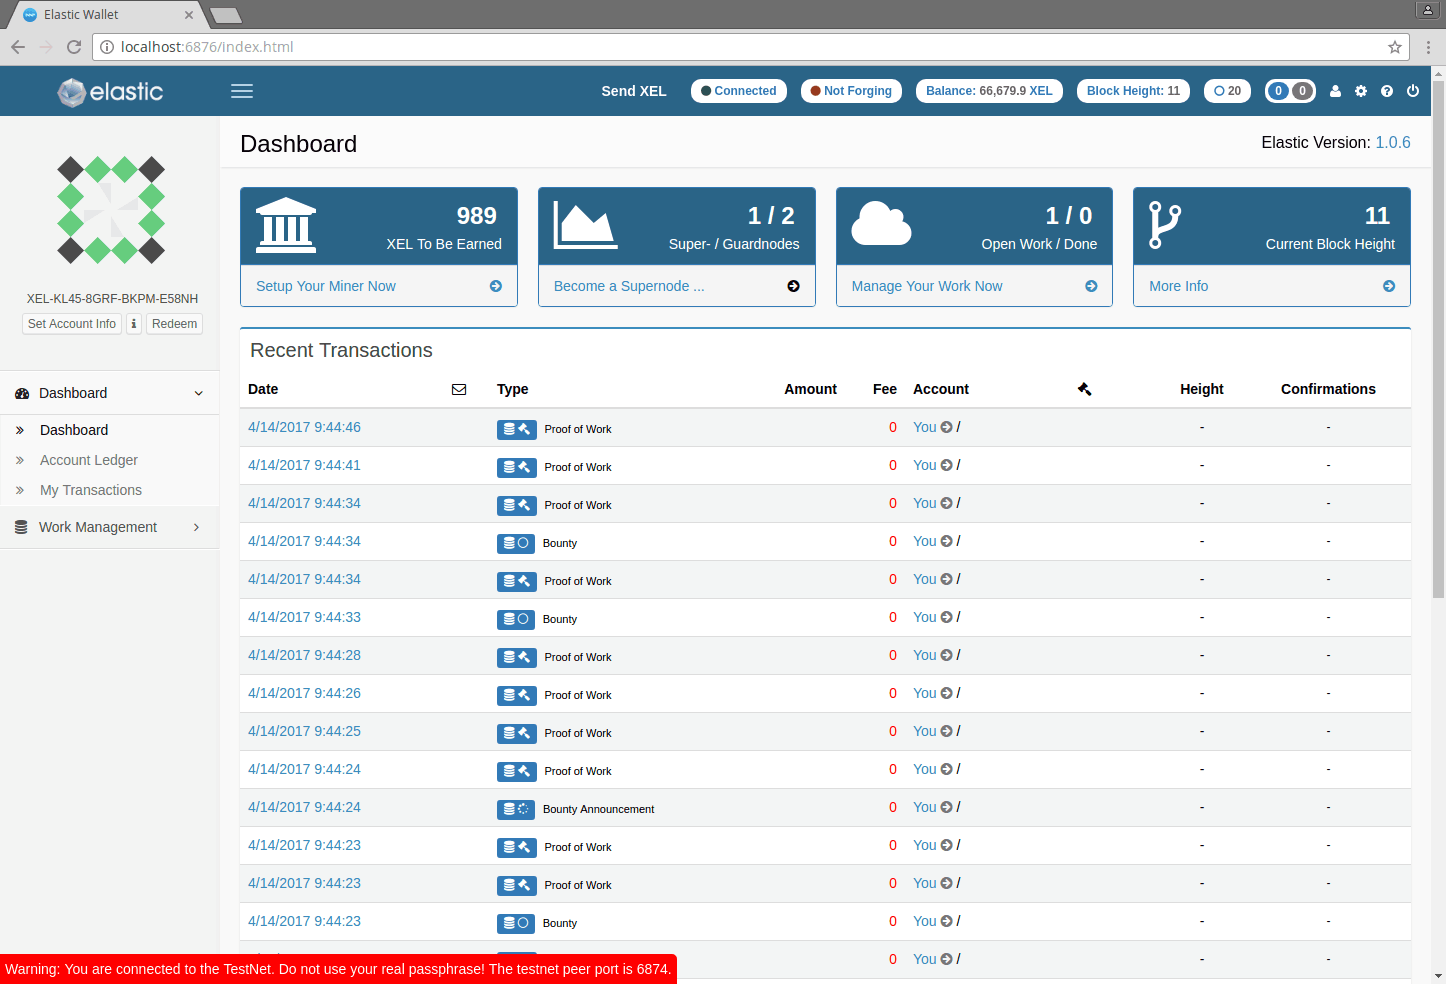The height and width of the screenshot is (984, 1446).
Task: Click the branch icon on Block Height card
Action: coord(1165,225)
